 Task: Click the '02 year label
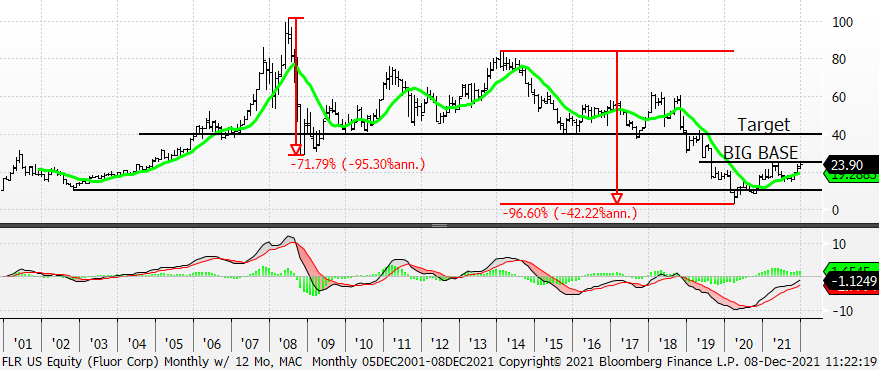[x=61, y=343]
